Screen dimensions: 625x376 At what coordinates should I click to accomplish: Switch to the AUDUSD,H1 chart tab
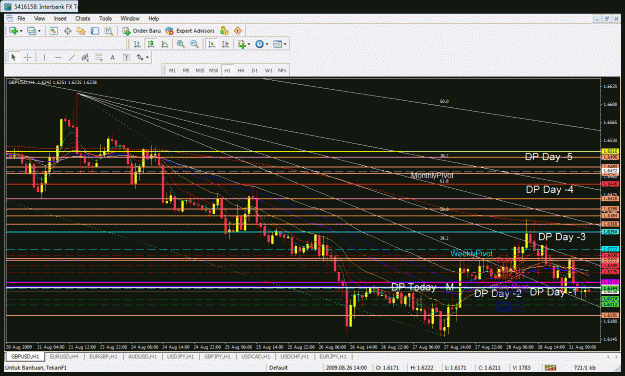(x=142, y=356)
